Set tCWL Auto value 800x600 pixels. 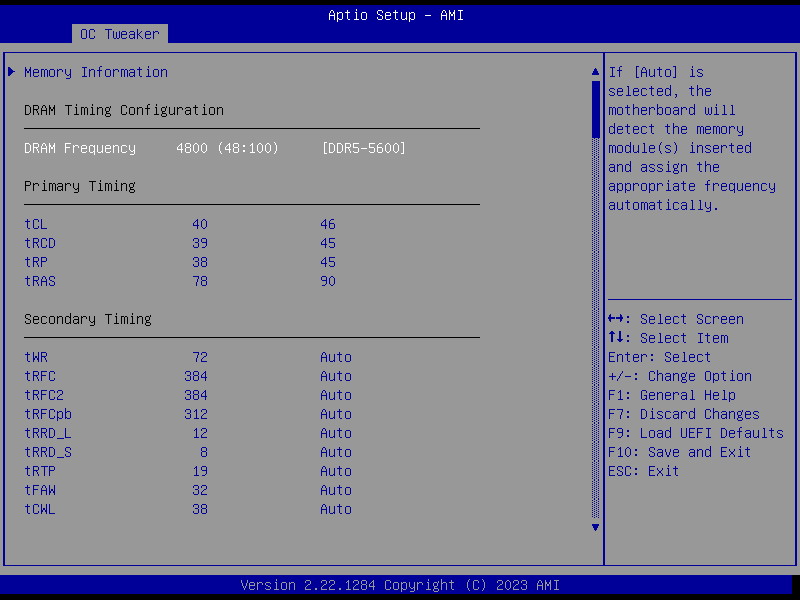click(336, 509)
